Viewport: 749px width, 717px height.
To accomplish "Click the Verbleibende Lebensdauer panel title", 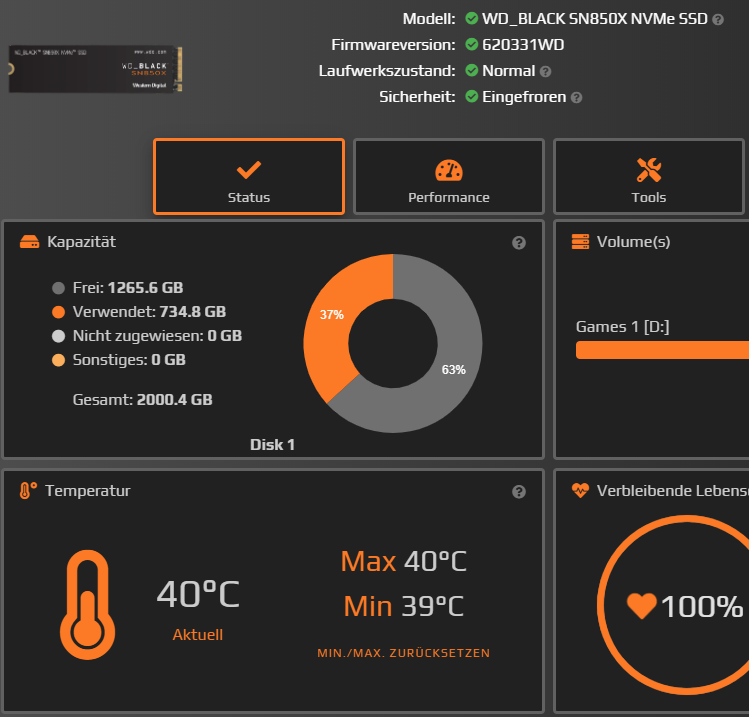I will [673, 491].
